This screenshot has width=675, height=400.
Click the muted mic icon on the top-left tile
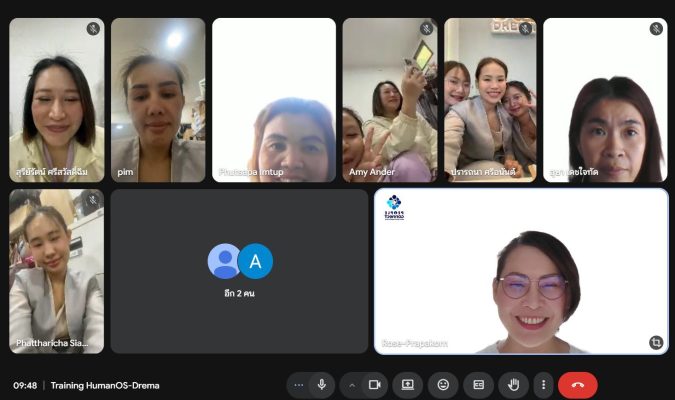point(93,29)
